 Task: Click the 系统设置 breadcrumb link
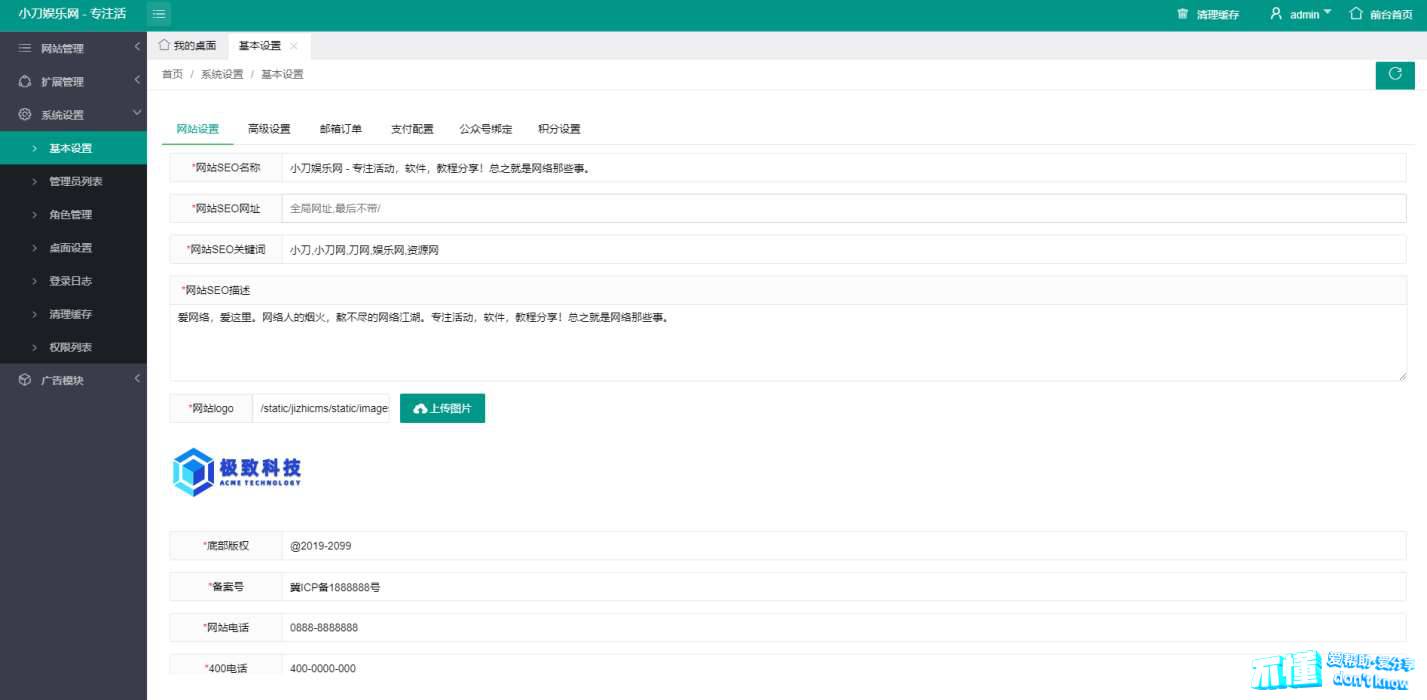(222, 75)
